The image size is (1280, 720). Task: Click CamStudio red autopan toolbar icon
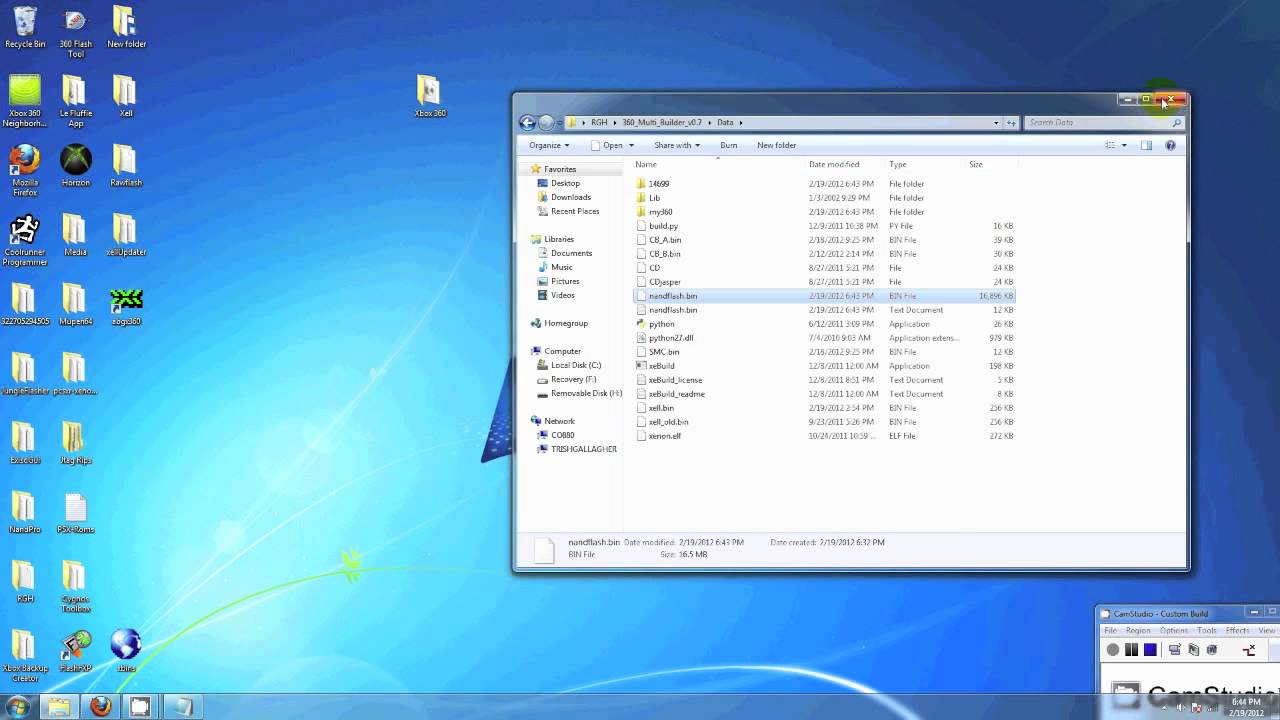(1249, 650)
